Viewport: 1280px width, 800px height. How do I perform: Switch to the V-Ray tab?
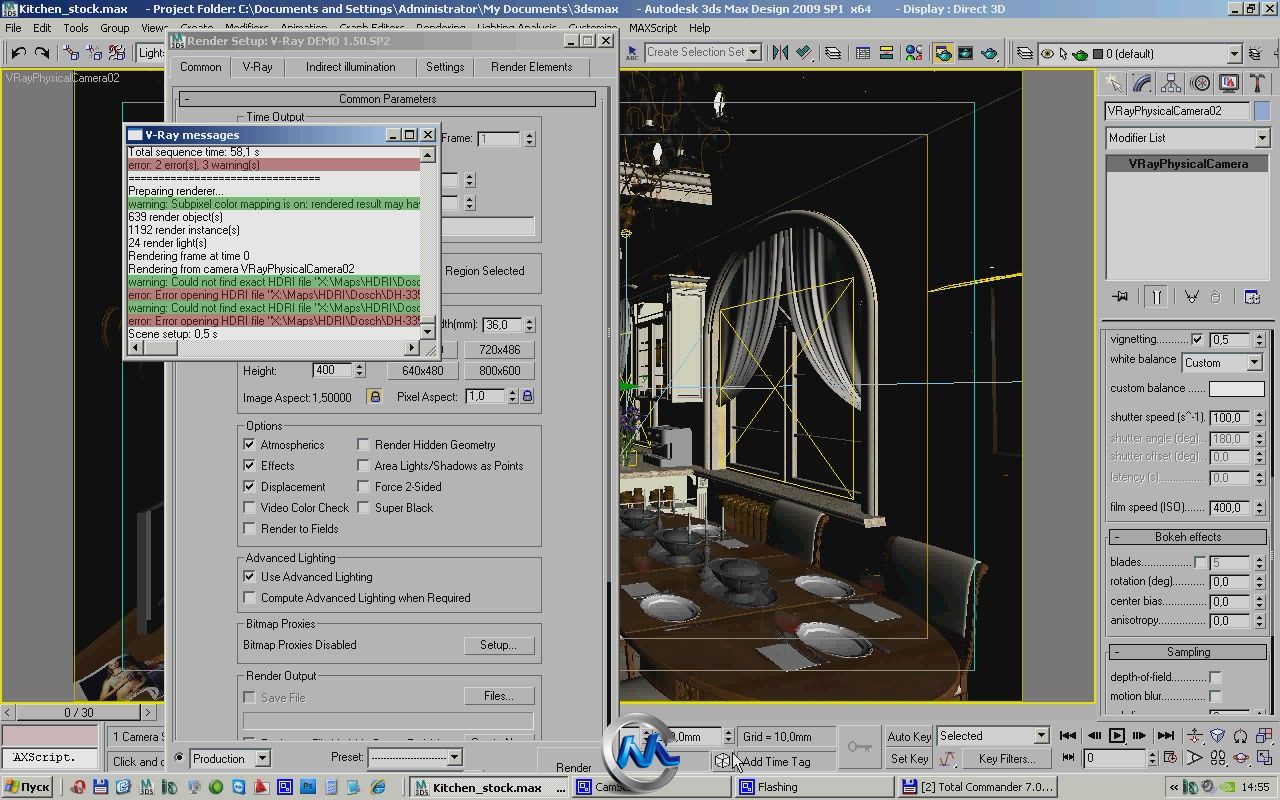point(257,67)
